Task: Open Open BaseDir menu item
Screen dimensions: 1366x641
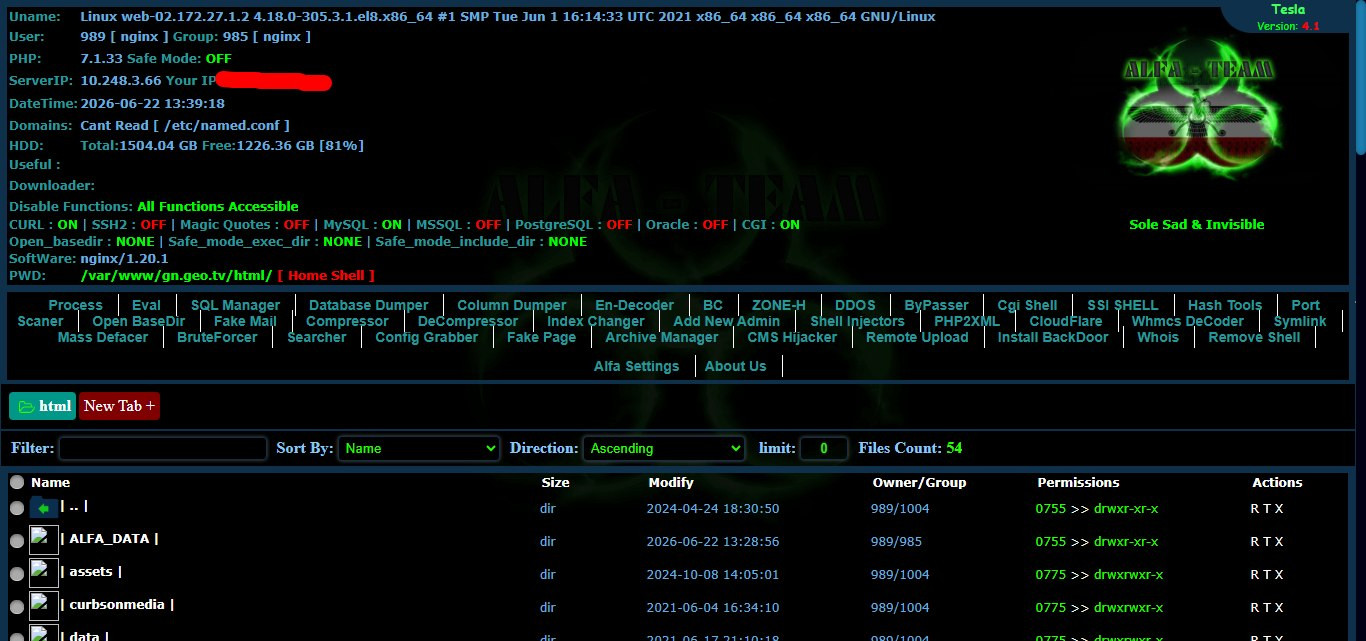Action: pos(139,321)
